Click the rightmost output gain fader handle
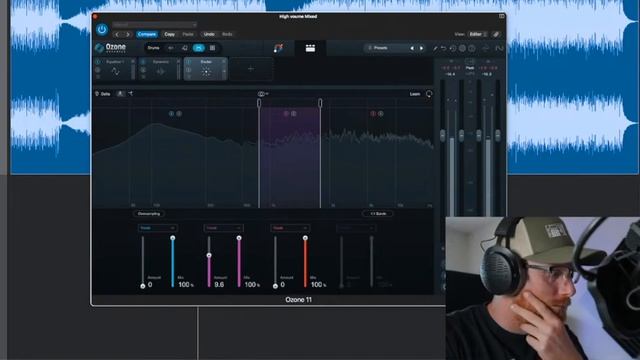Screen dimensions: 640x360 tap(498, 135)
